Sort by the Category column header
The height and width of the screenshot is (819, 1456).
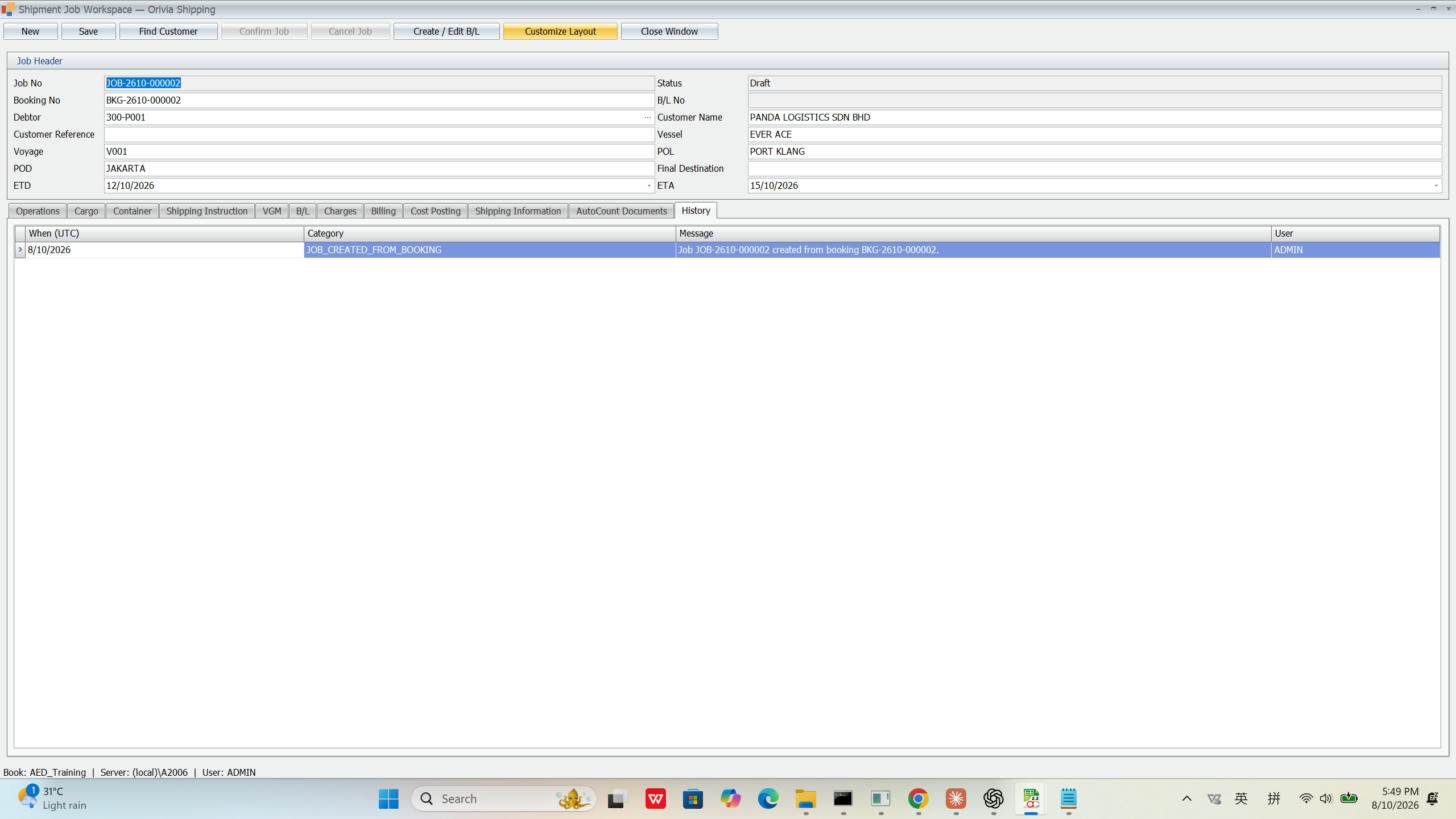490,233
